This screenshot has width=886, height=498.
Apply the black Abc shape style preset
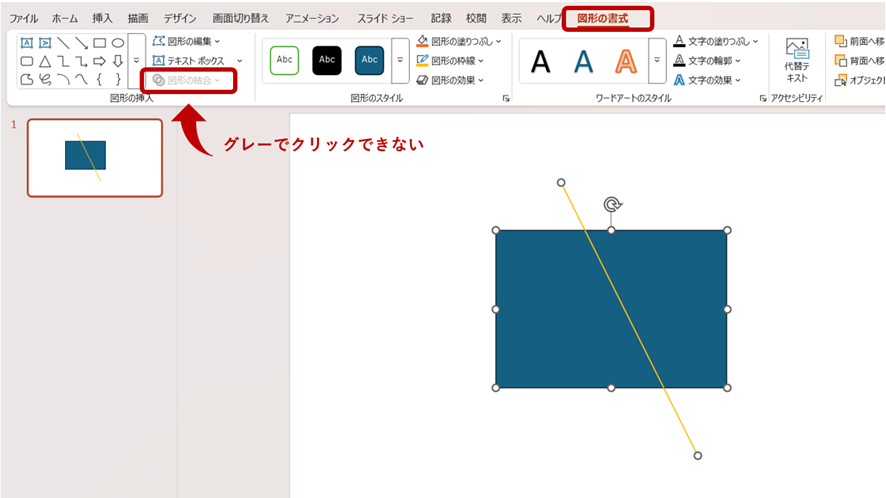click(x=327, y=60)
